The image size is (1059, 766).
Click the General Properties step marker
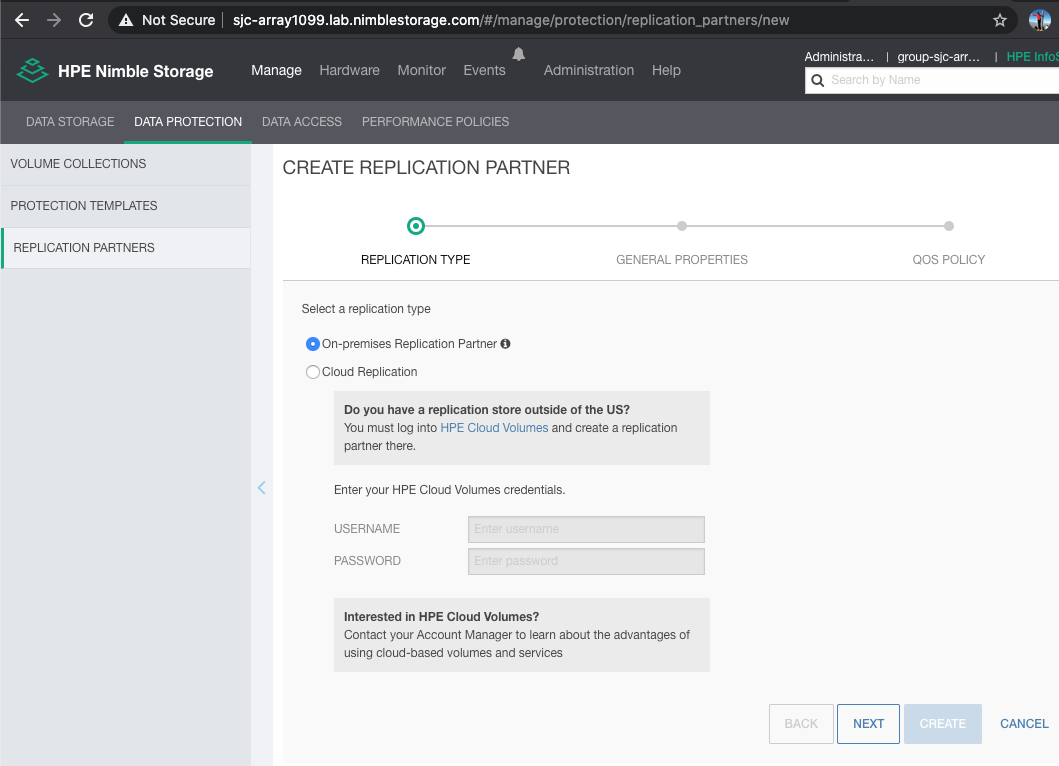point(682,226)
